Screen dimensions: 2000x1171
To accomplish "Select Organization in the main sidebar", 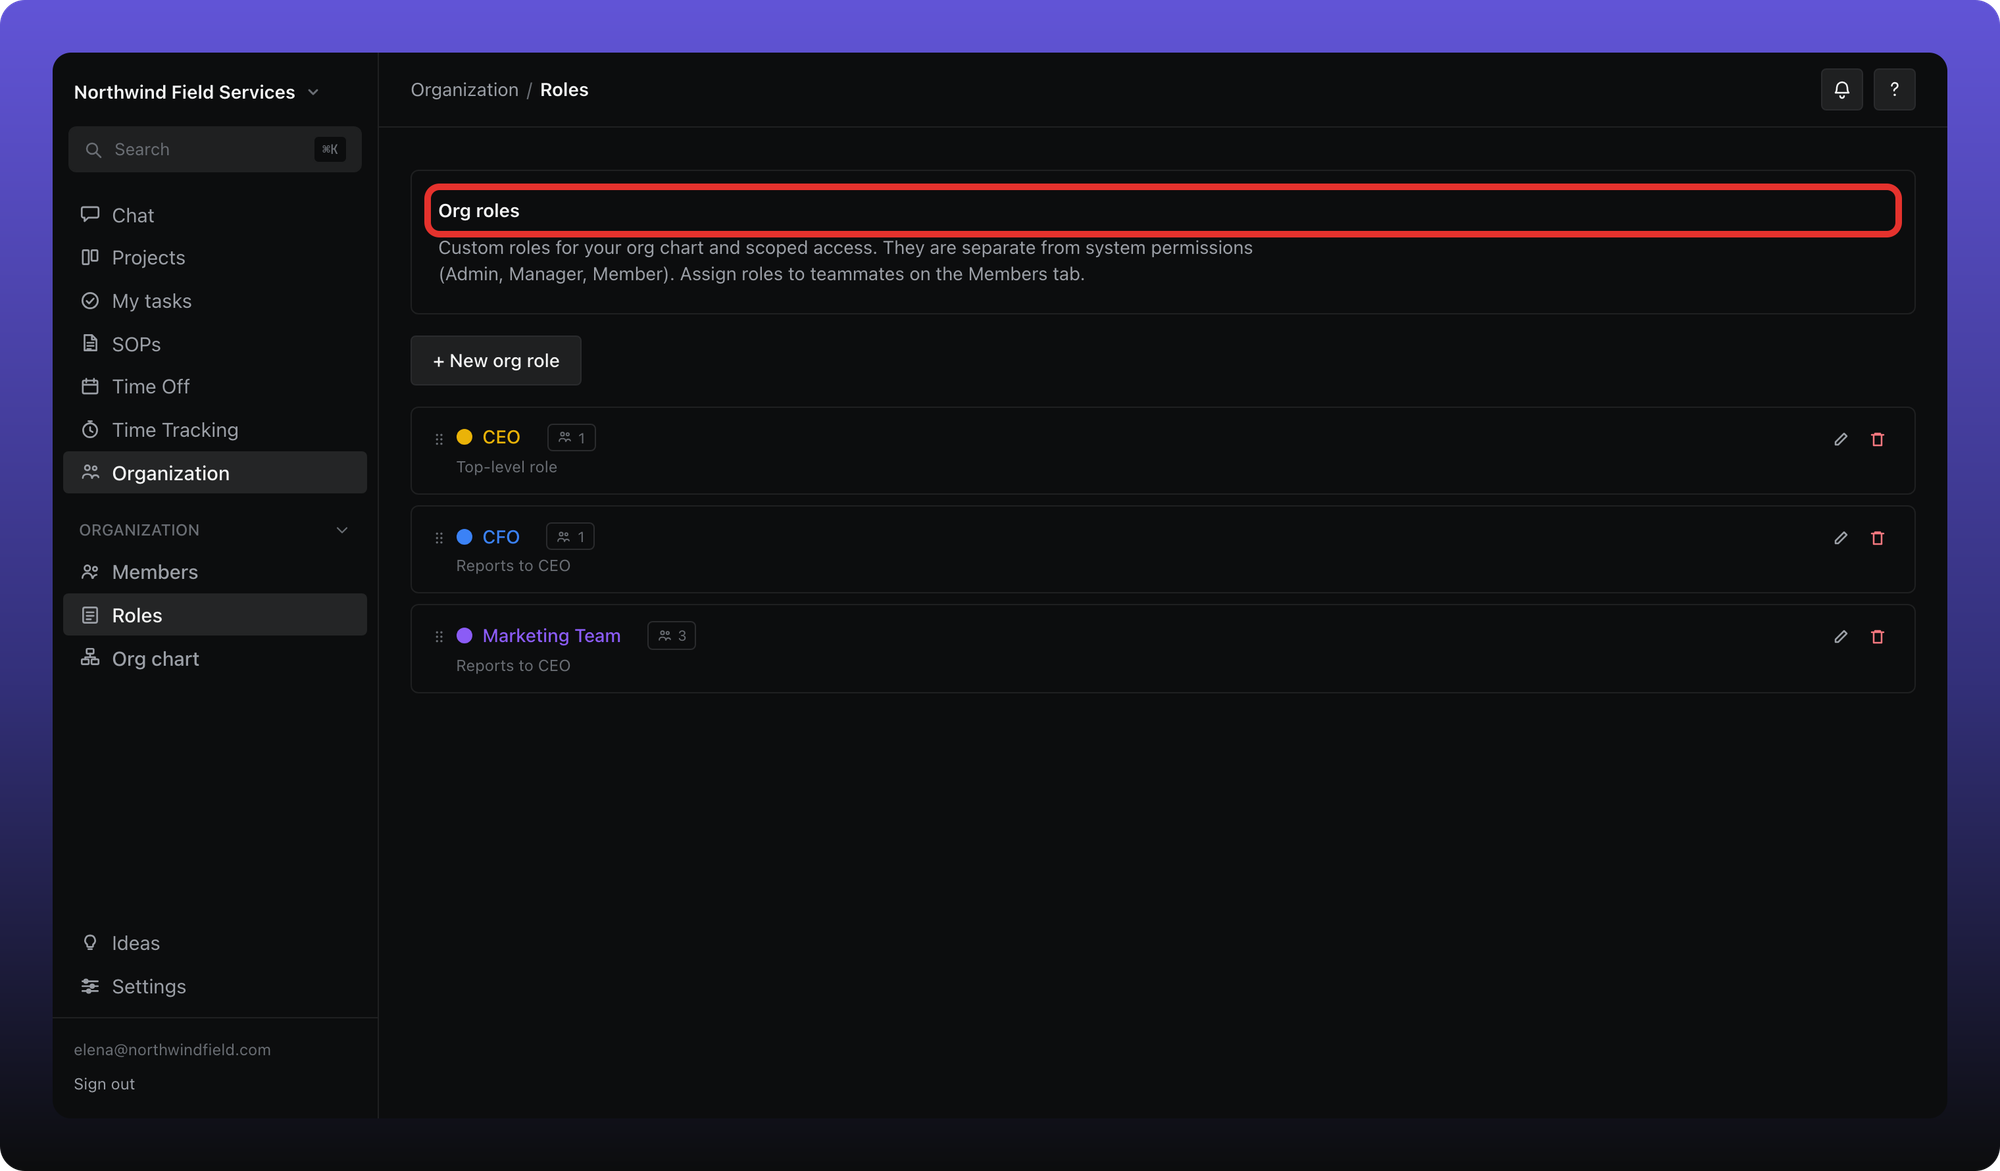I will pos(215,473).
